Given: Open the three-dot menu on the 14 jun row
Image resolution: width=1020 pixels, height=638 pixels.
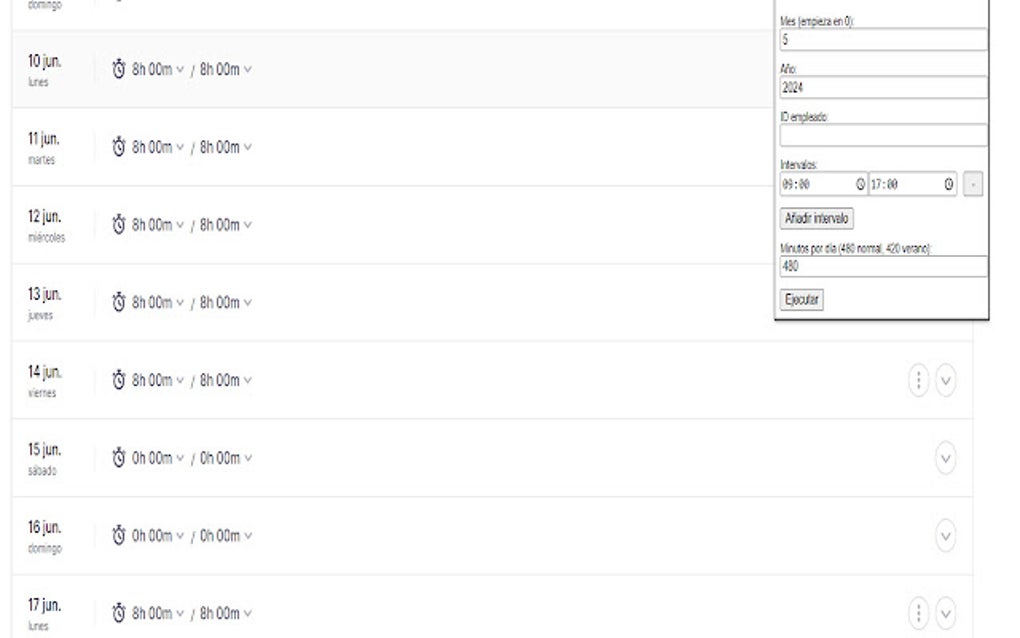Looking at the screenshot, I should pos(917,380).
